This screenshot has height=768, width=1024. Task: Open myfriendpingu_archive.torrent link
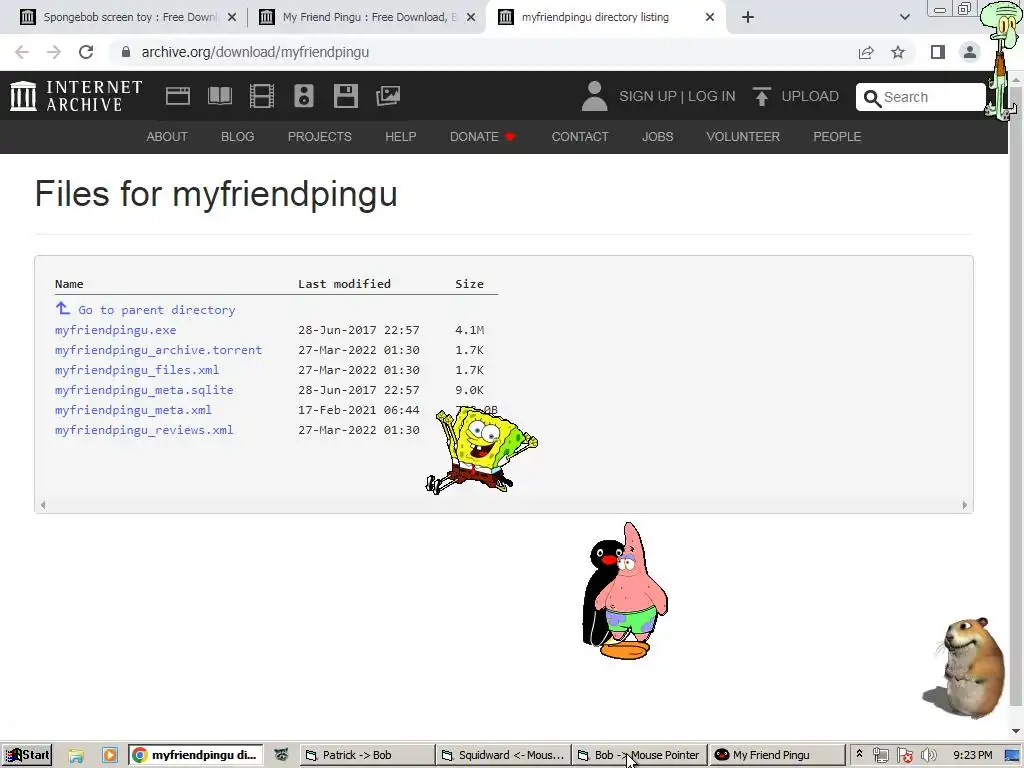click(158, 350)
